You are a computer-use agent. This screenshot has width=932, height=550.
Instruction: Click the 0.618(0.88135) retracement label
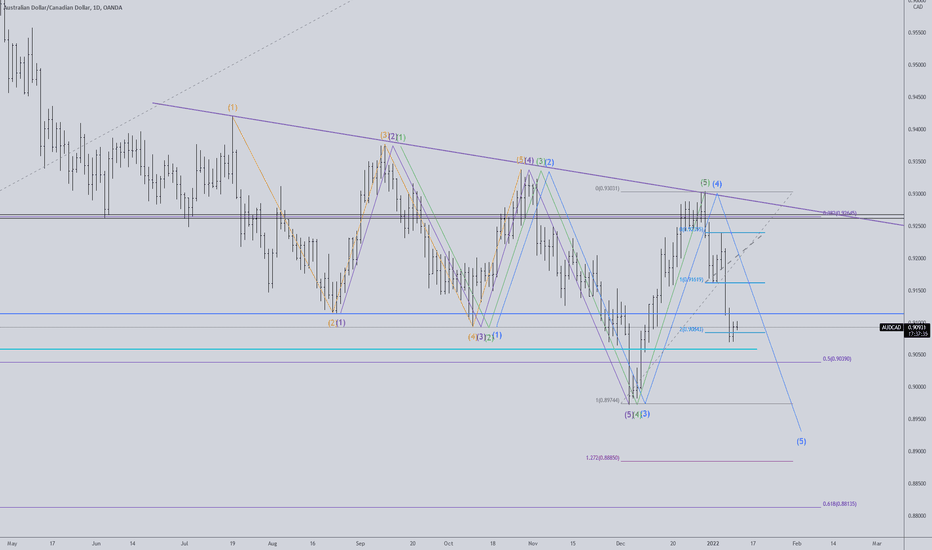click(839, 504)
